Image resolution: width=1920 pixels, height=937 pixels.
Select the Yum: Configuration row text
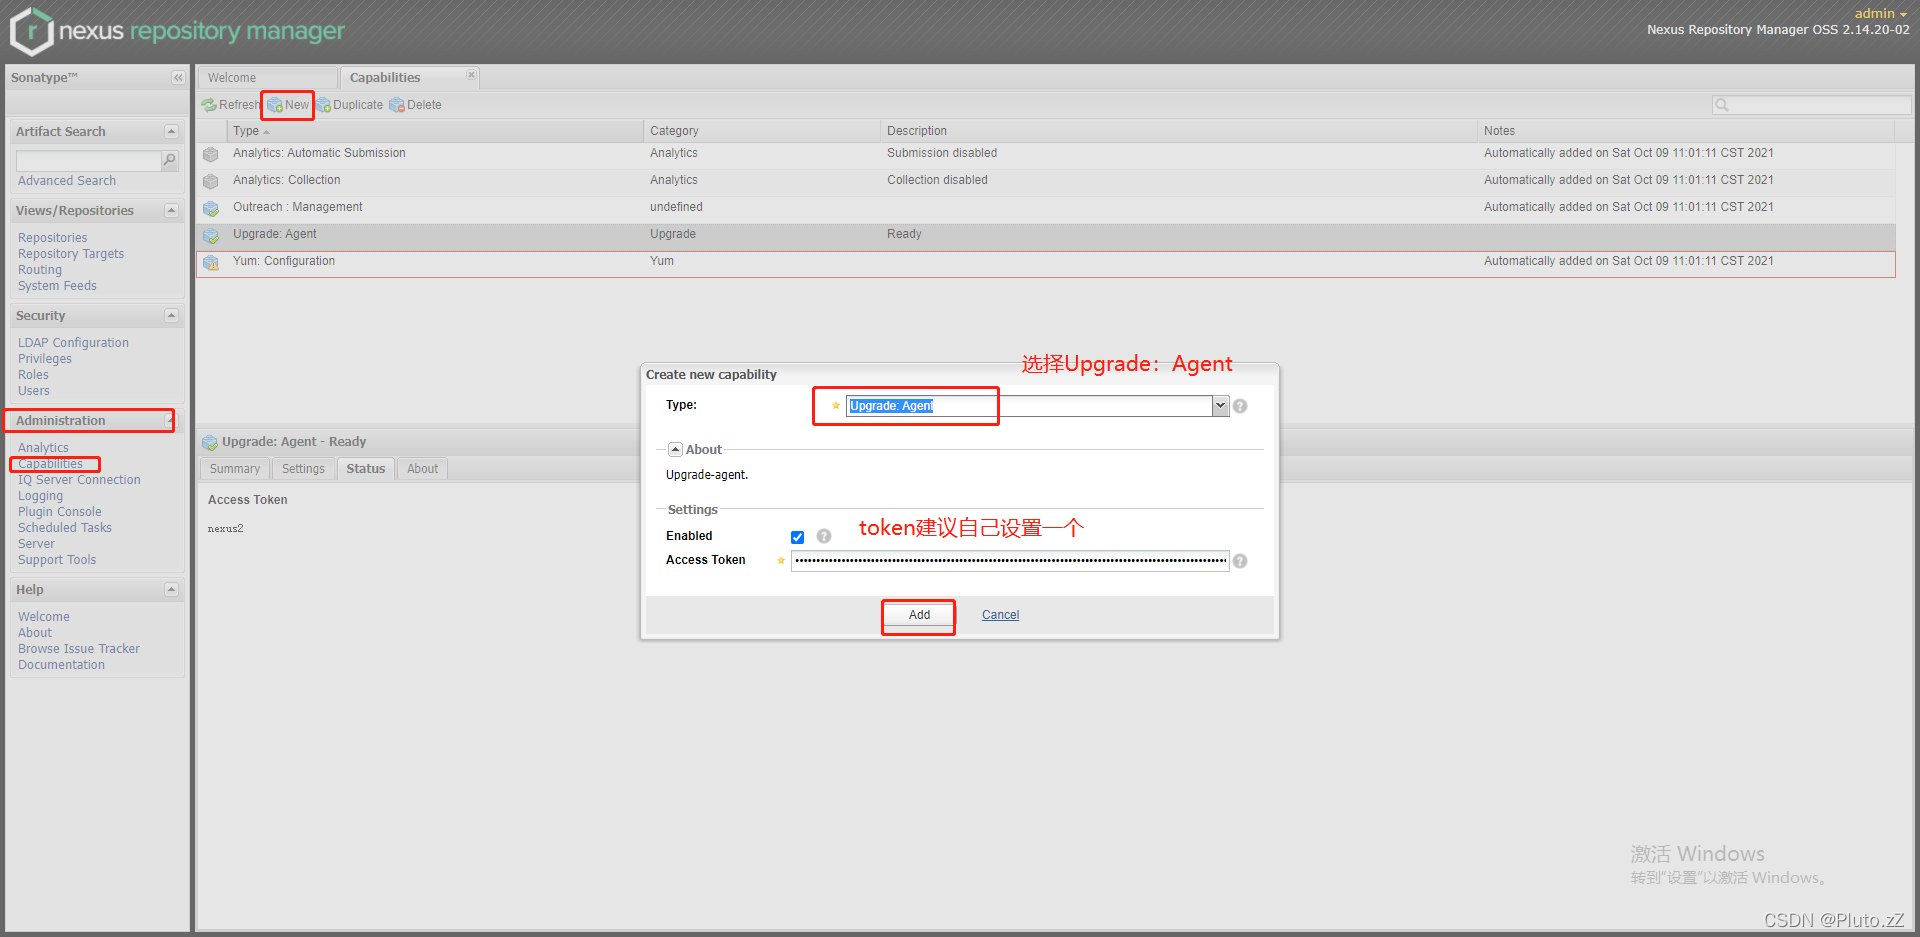pos(284,261)
